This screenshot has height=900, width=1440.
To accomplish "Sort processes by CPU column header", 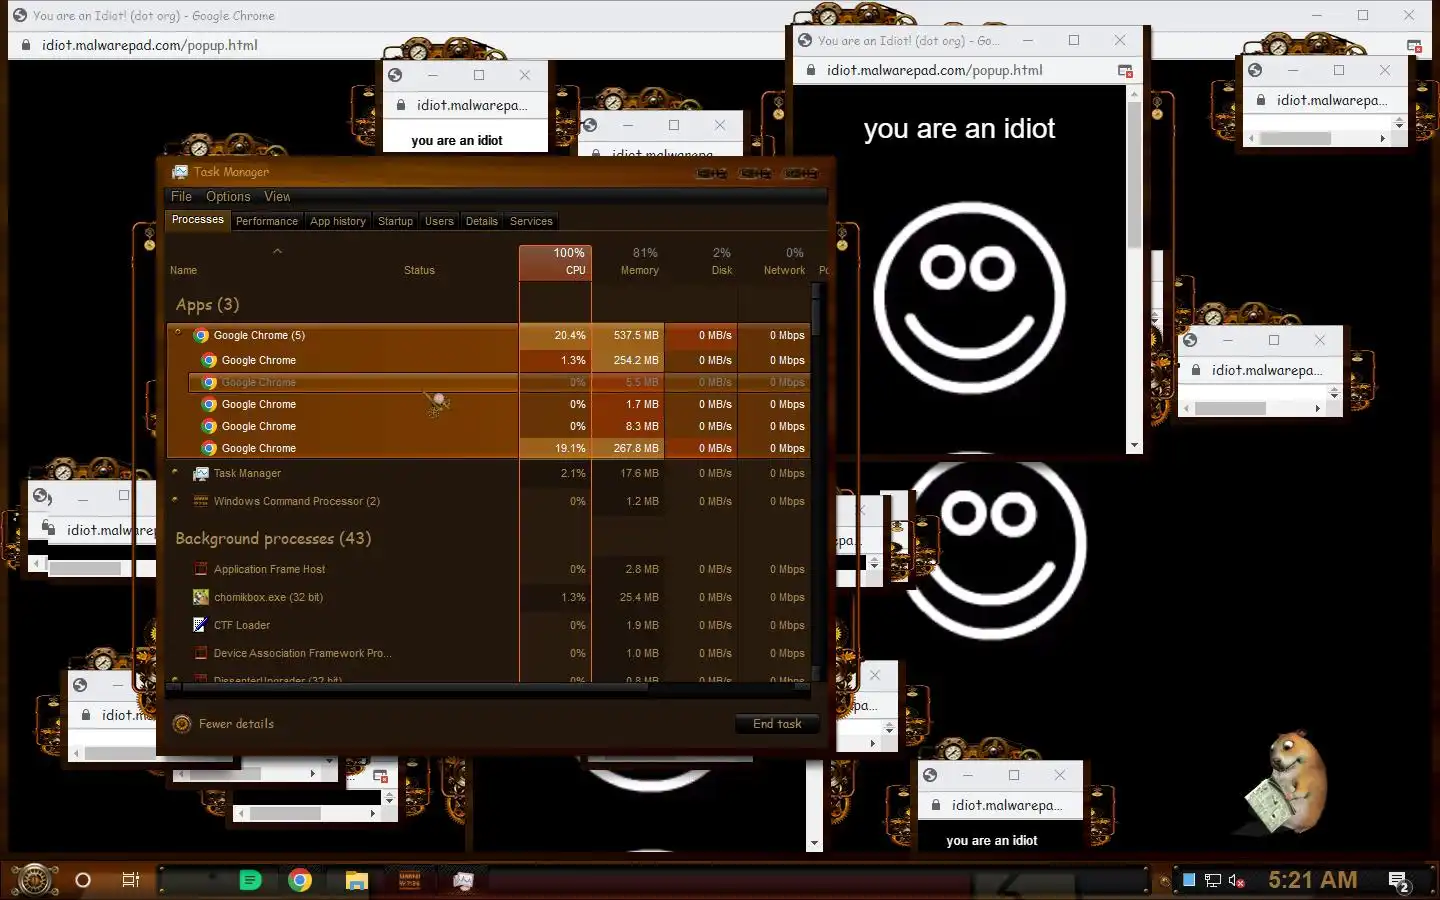I will (x=555, y=262).
